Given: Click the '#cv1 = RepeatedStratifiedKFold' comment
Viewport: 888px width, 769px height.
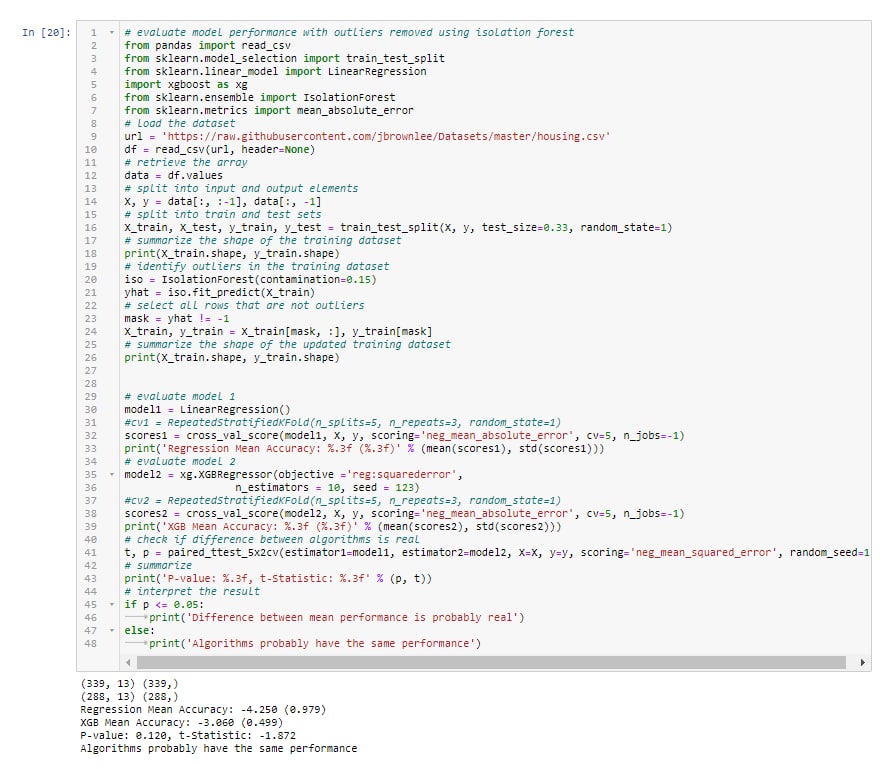Looking at the screenshot, I should click(343, 422).
